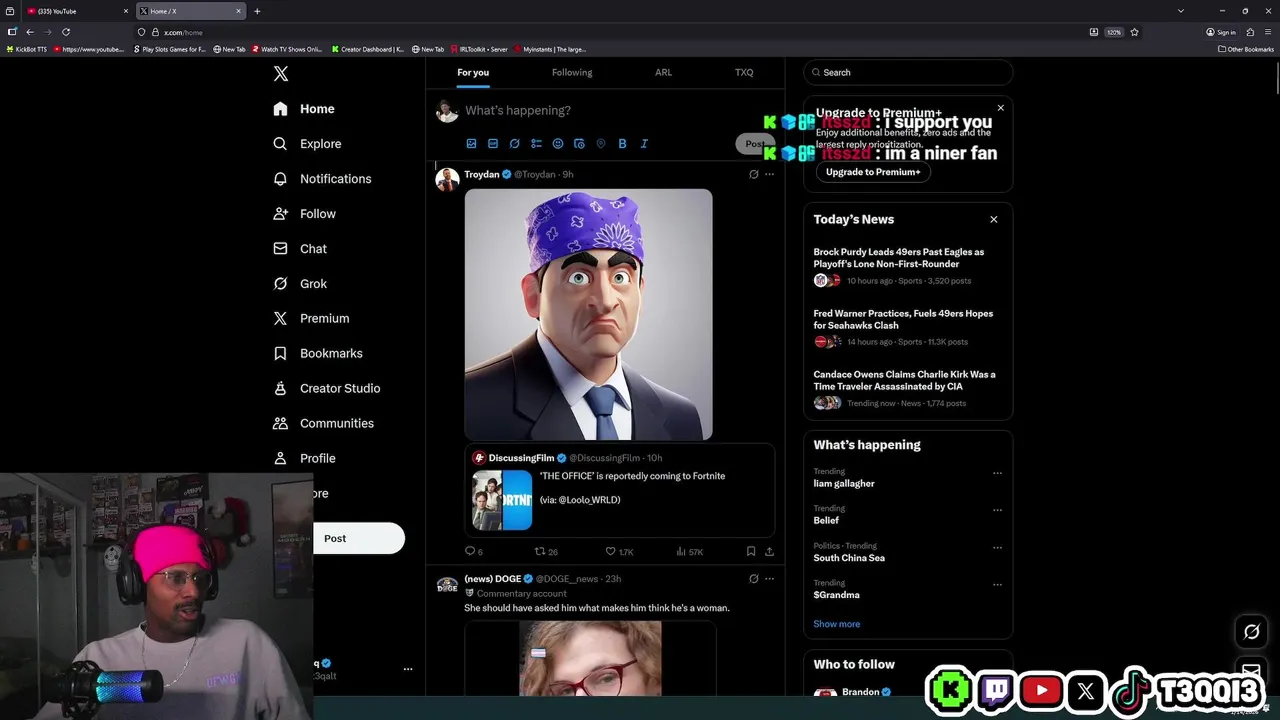The width and height of the screenshot is (1280, 720).
Task: Reply to the Troydan post
Action: point(473,552)
